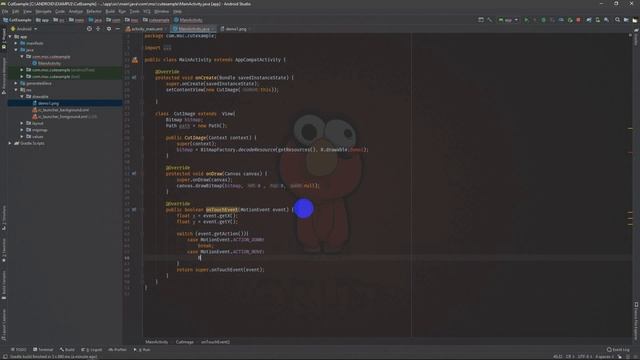Viewport: 640px width, 360px height.
Task: Expand the mipmap folder
Action: pyautogui.click(x=22, y=130)
